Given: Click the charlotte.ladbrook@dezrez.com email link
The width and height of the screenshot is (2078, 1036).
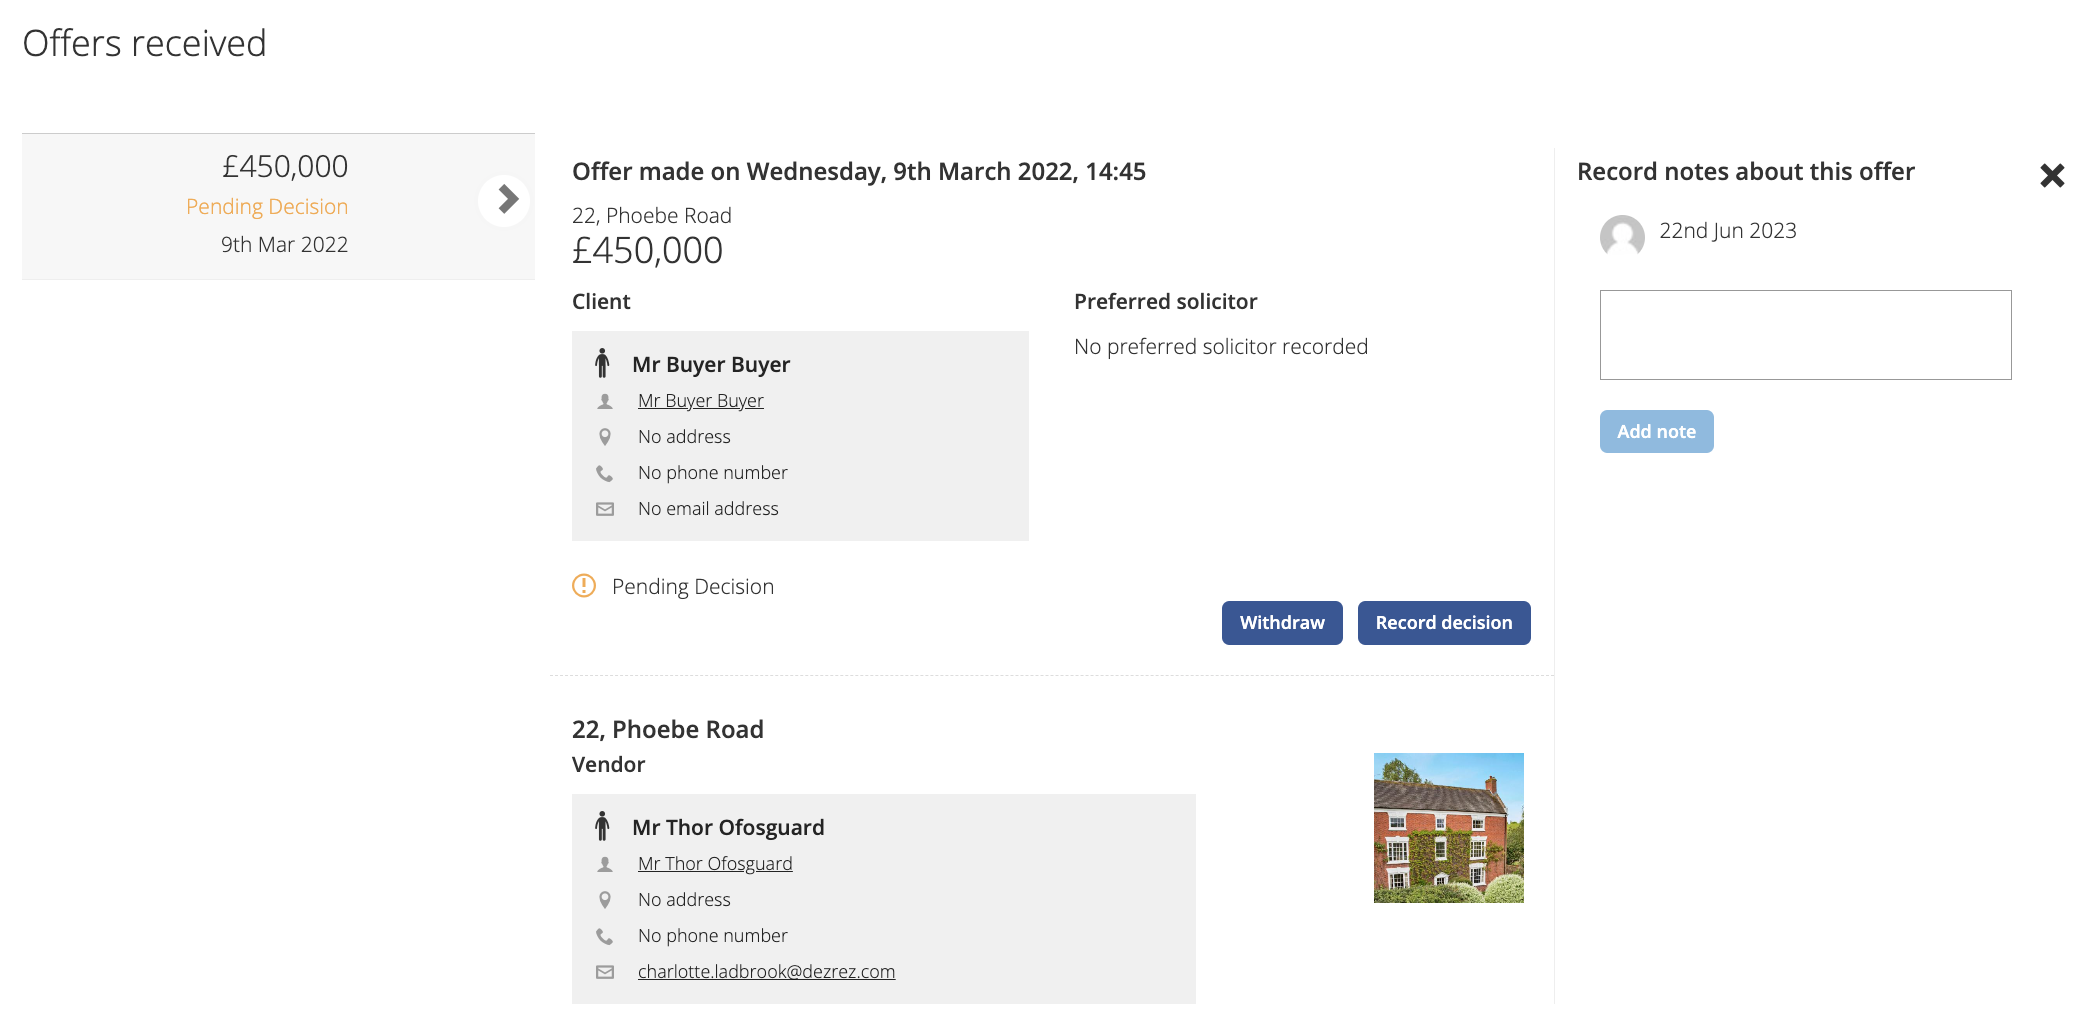Looking at the screenshot, I should coord(766,972).
